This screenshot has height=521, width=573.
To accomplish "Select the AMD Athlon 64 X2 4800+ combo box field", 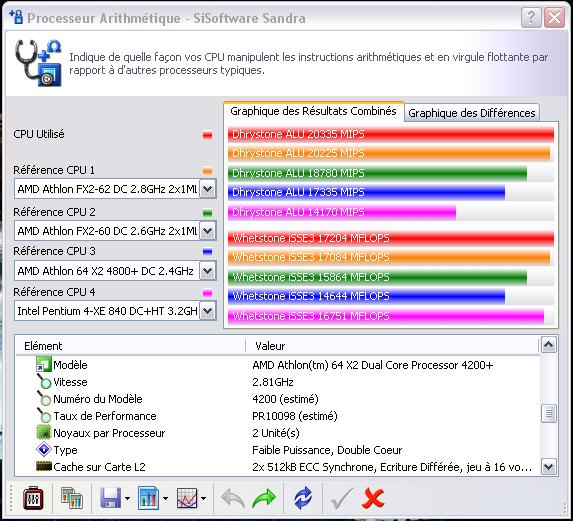I will click(x=115, y=271).
